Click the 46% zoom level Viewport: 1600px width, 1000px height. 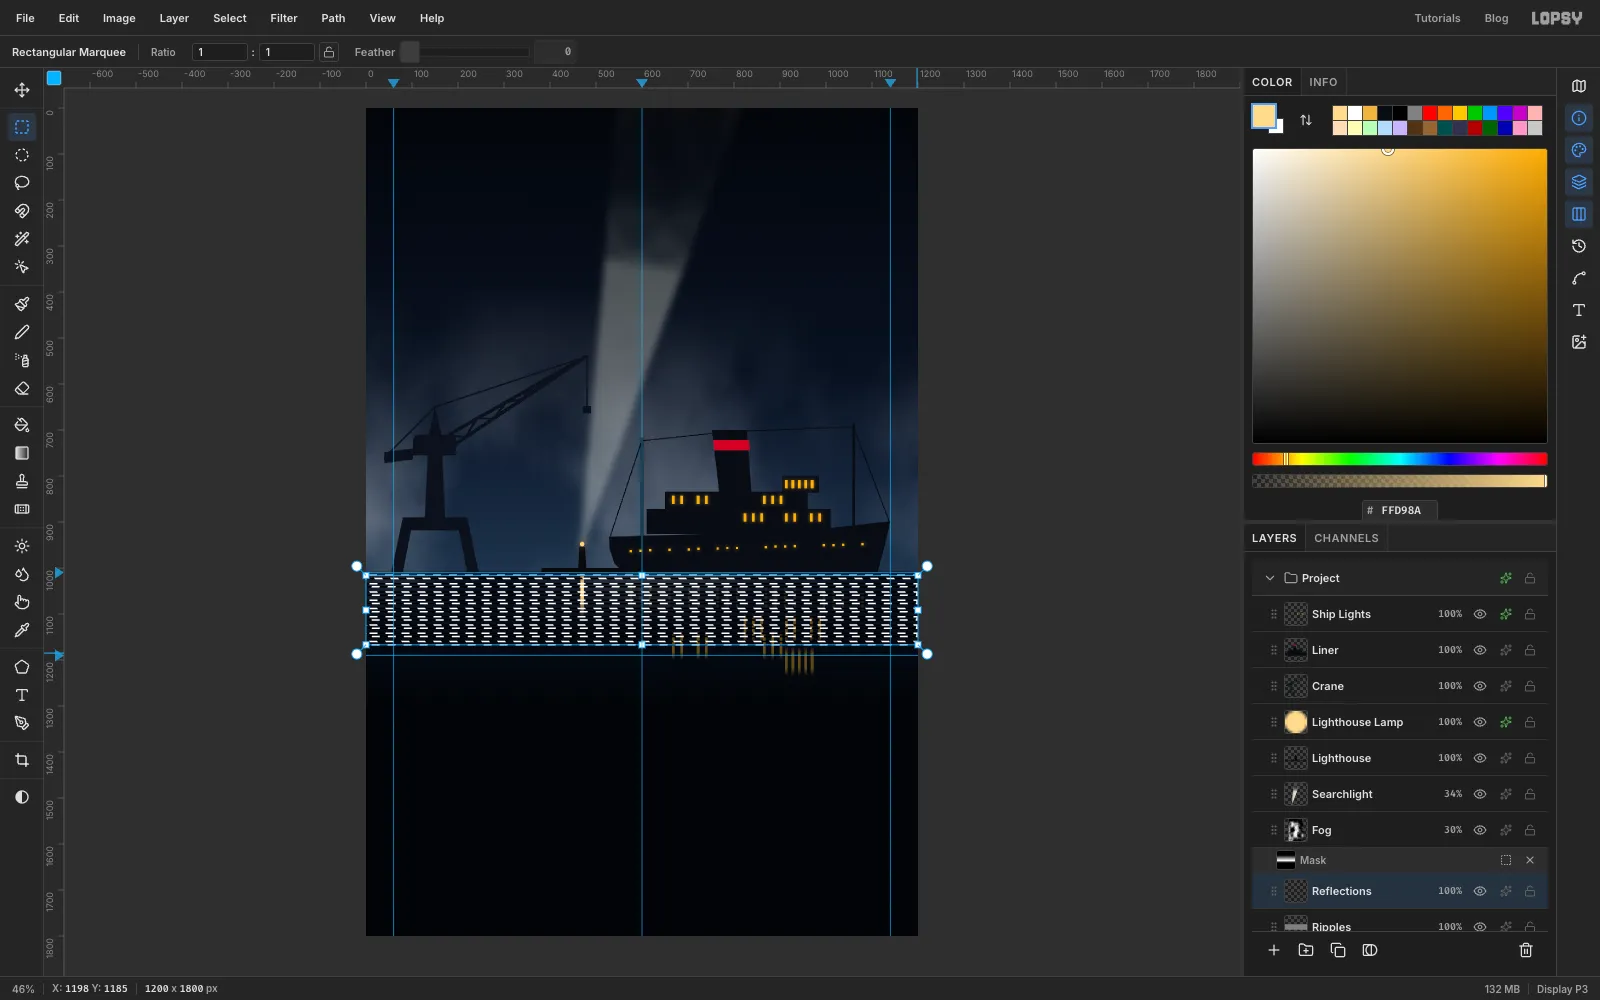click(x=23, y=989)
